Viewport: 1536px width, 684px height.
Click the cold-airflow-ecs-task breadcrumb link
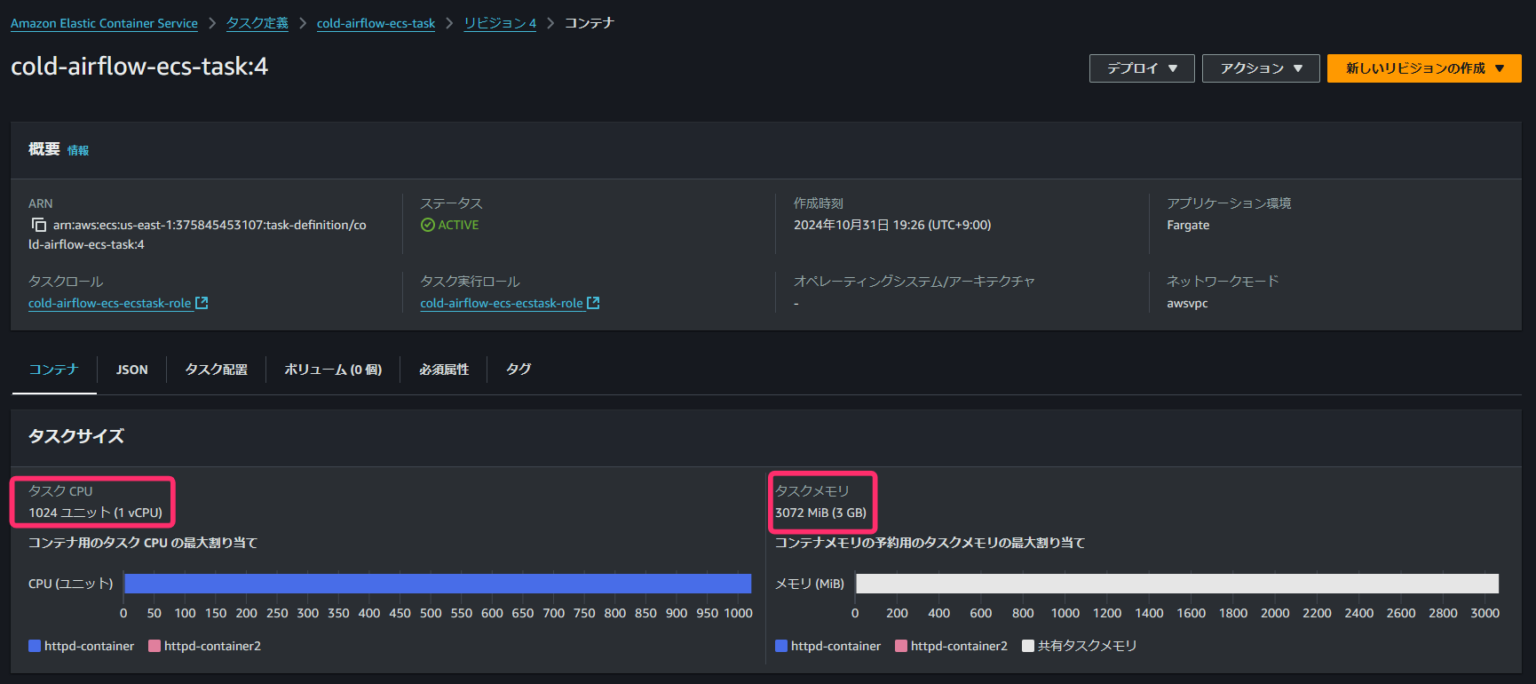pos(376,22)
